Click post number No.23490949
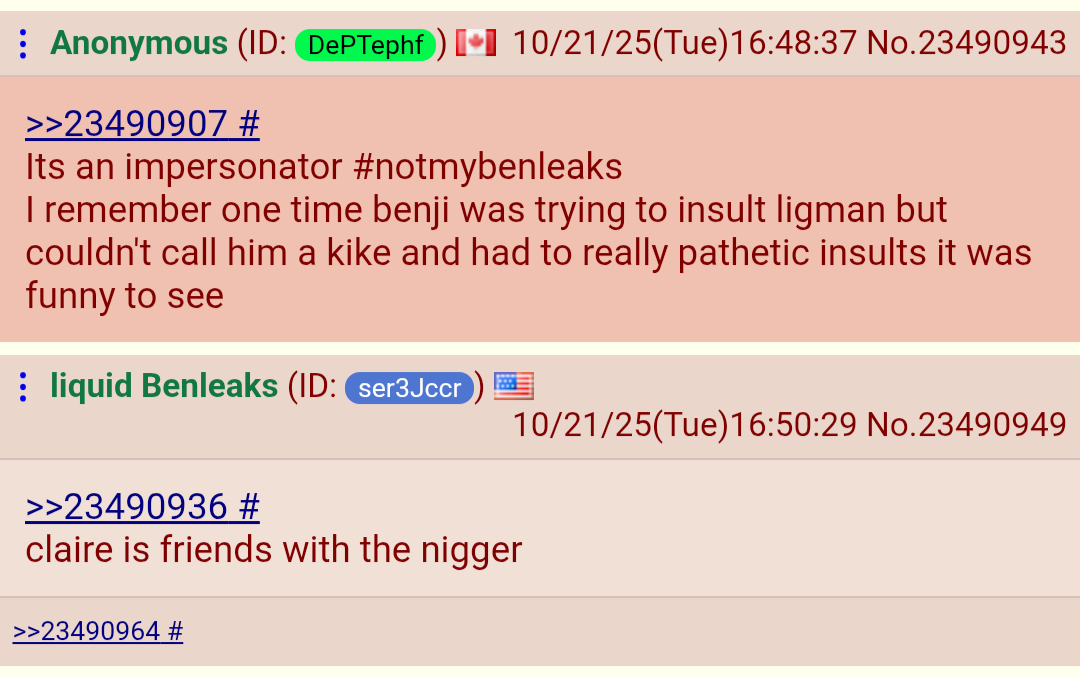 966,424
